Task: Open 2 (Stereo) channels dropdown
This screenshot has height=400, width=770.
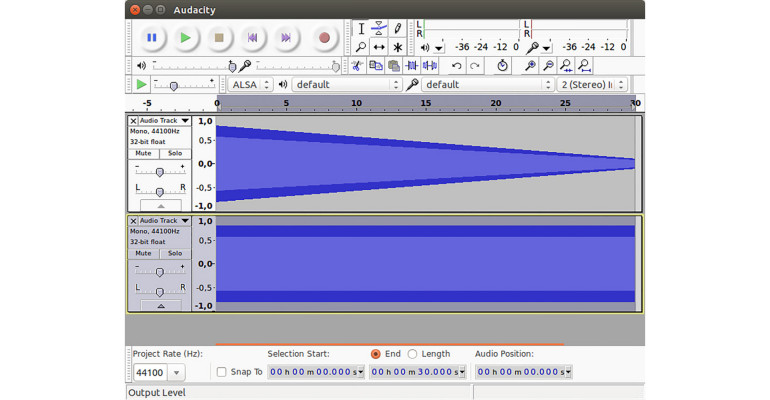Action: (592, 84)
